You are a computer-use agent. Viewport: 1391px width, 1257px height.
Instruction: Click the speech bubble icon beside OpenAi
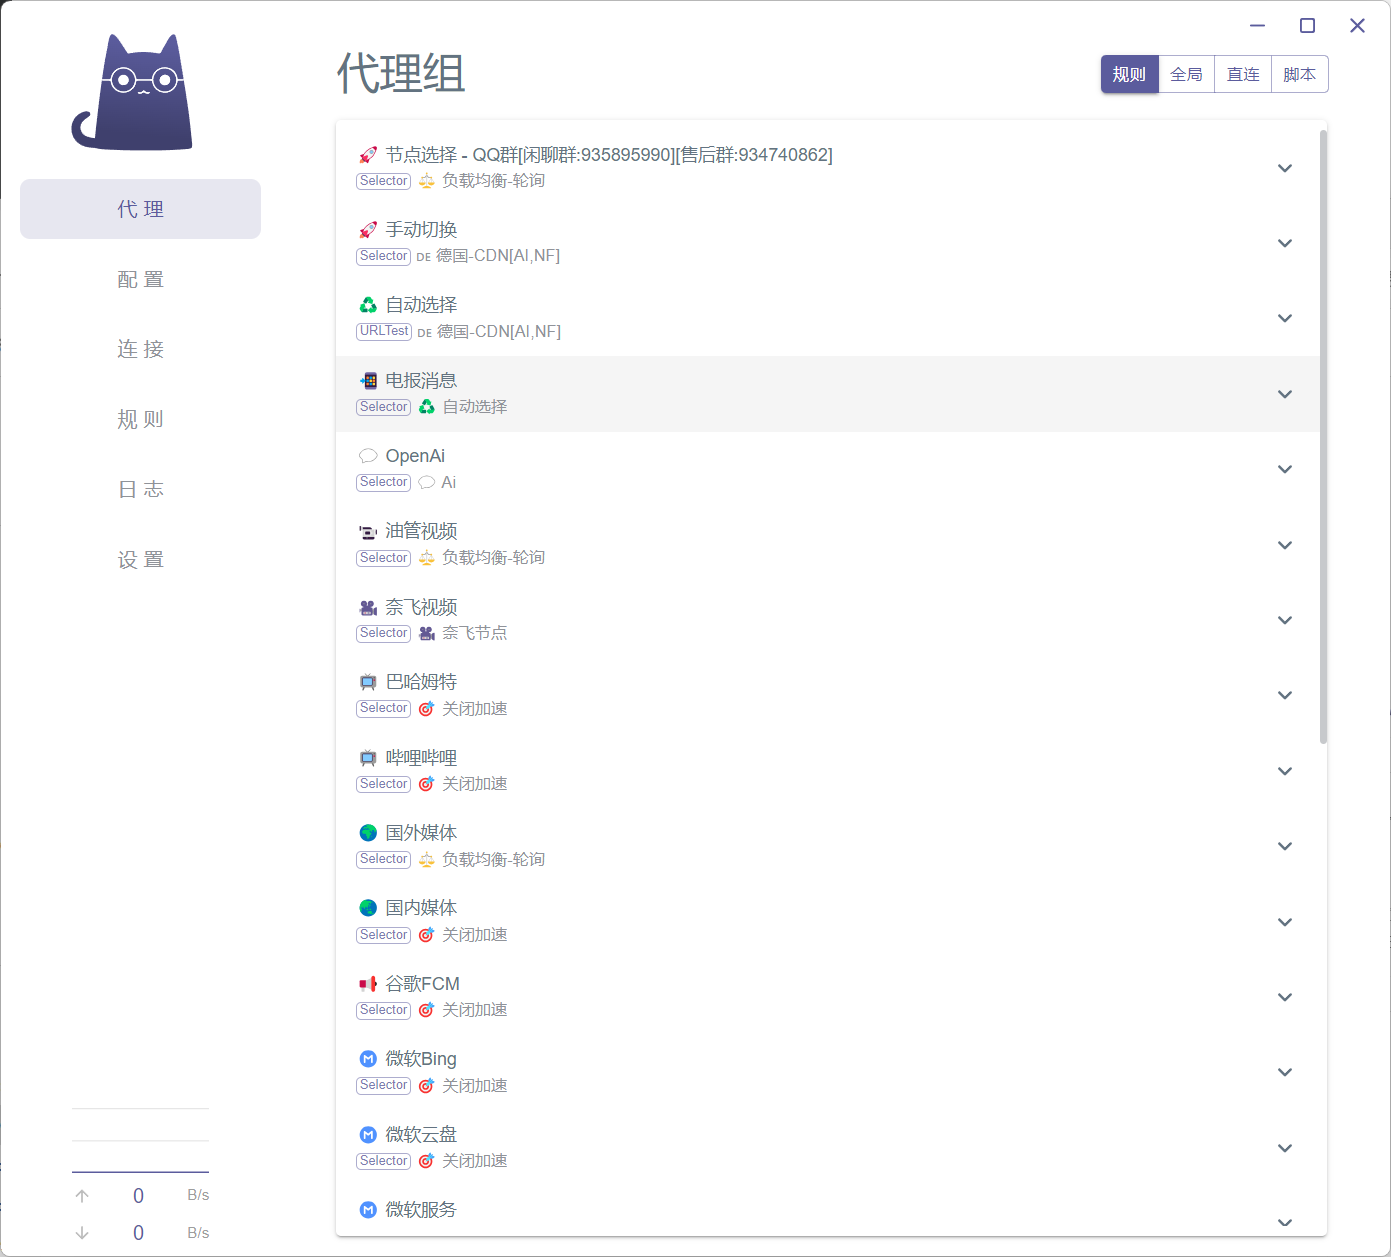(368, 456)
